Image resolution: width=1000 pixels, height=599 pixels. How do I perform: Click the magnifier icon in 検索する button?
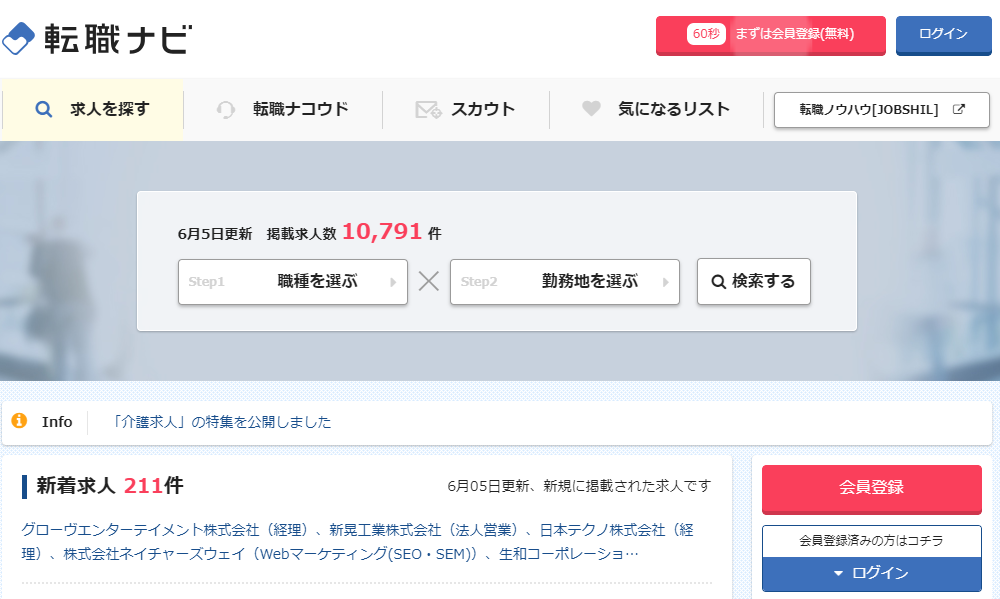coord(718,282)
